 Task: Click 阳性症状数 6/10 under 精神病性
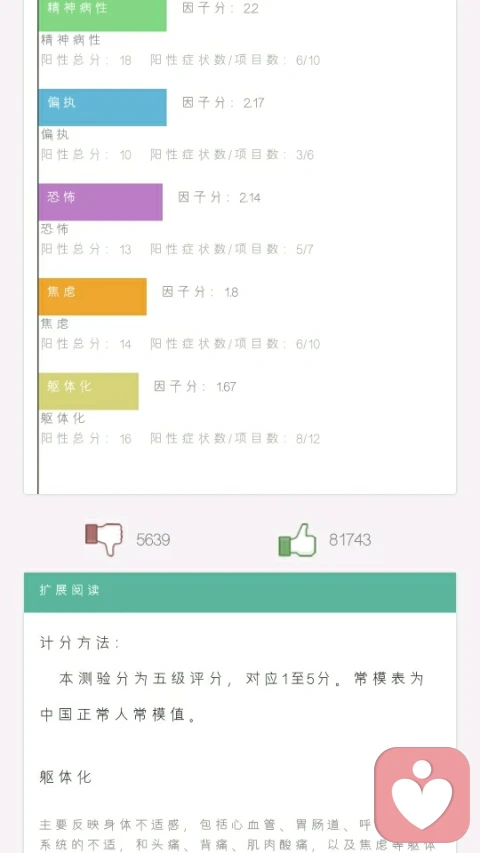(235, 60)
